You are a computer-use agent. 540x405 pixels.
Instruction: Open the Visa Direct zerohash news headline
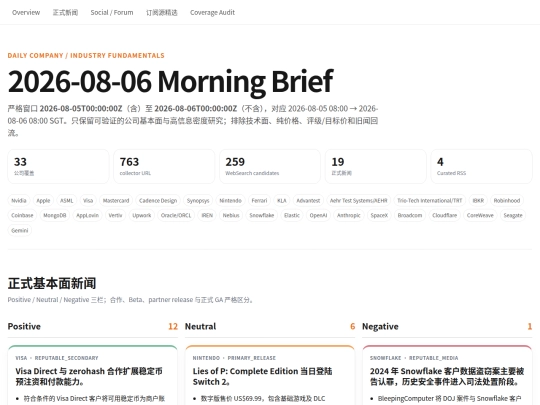[89, 376]
